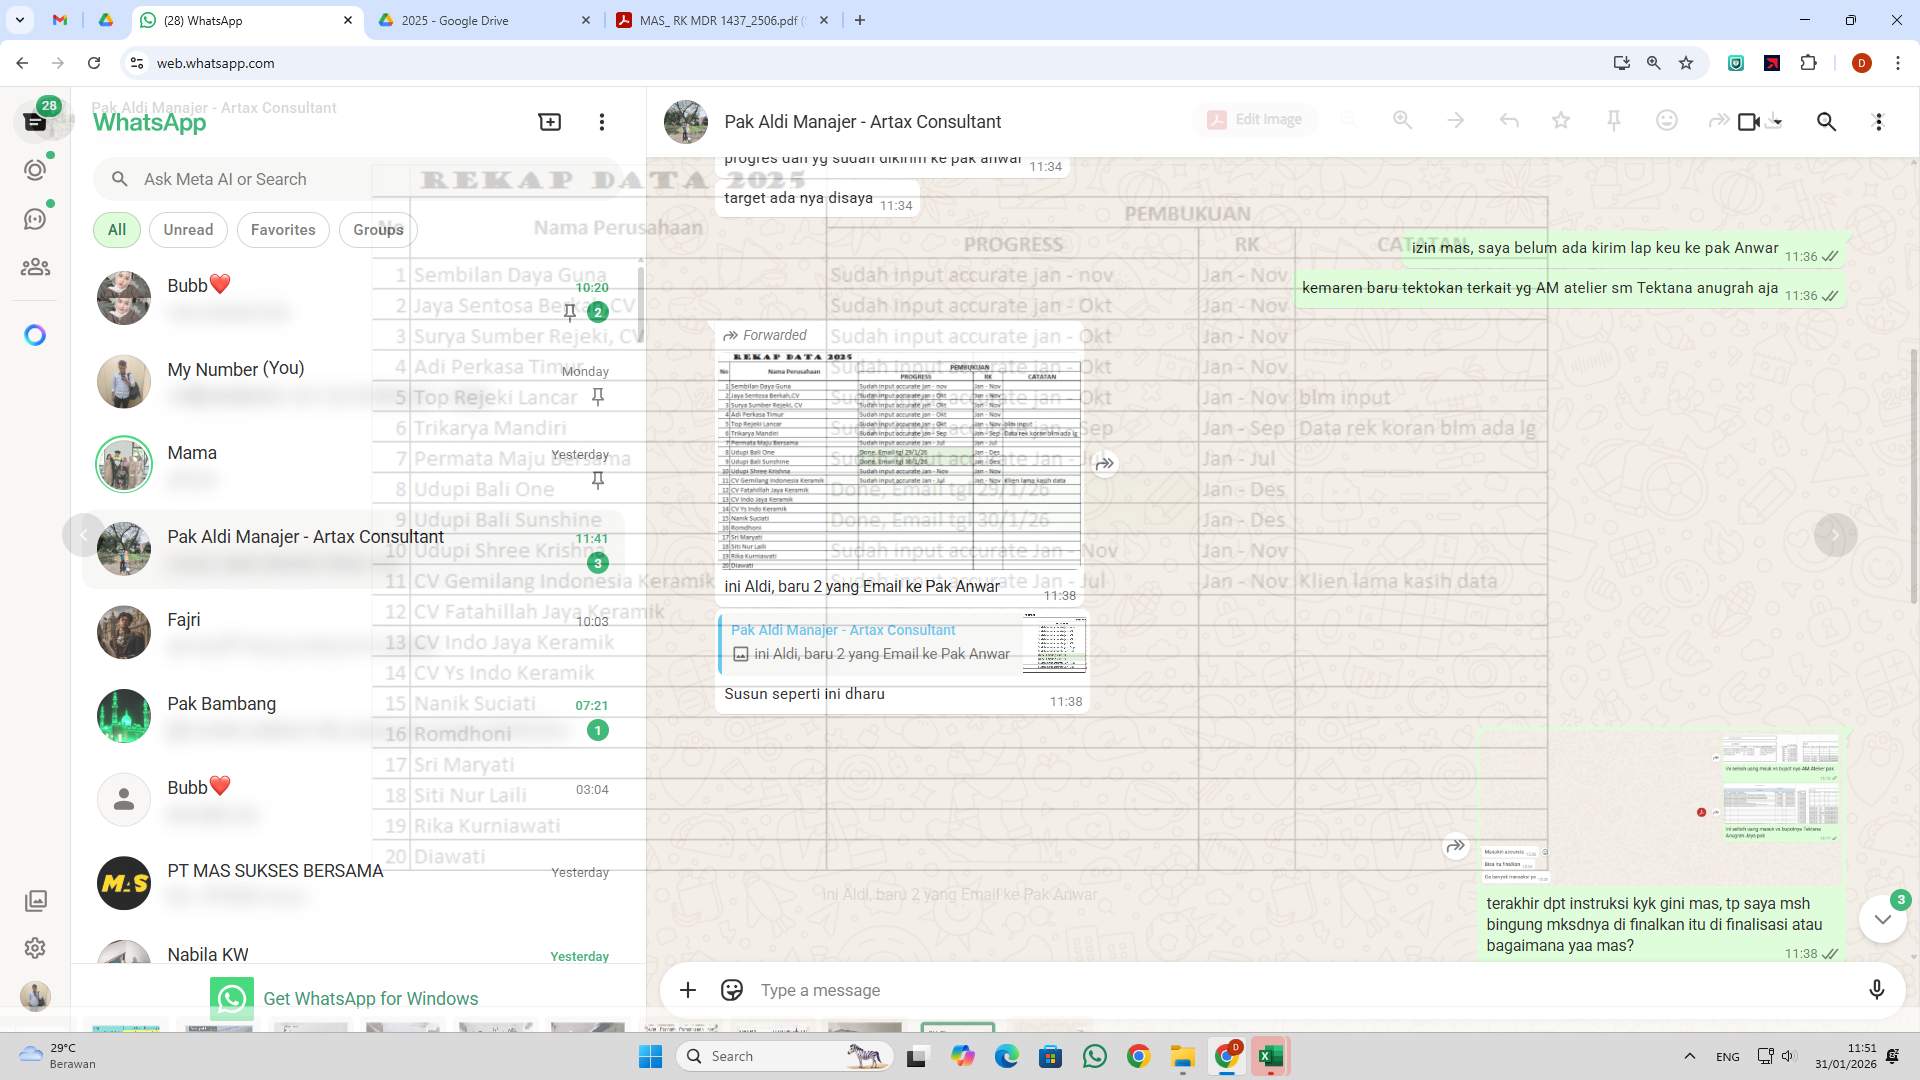Click Get WhatsApp for Windows
The width and height of the screenshot is (1920, 1080).
coord(370,998)
